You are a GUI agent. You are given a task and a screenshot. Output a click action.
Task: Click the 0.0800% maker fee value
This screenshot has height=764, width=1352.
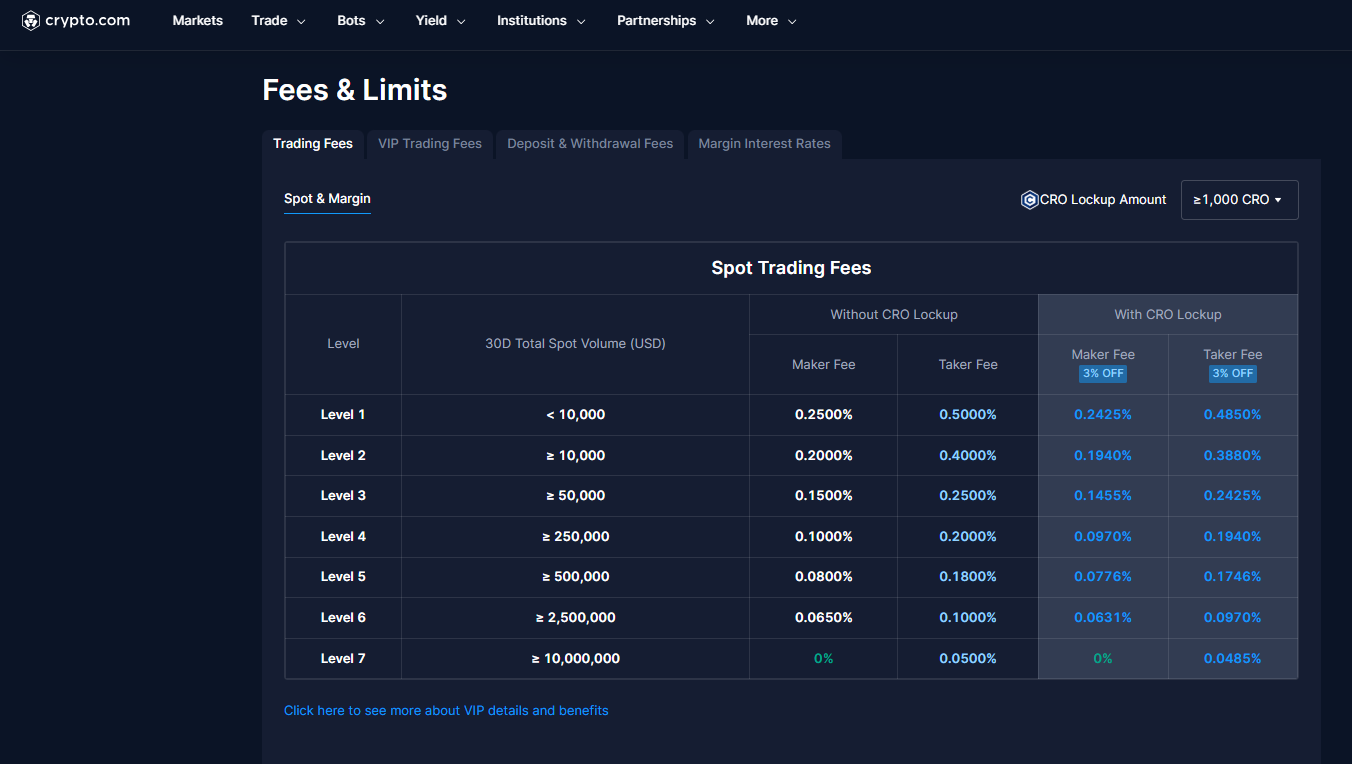coord(824,576)
